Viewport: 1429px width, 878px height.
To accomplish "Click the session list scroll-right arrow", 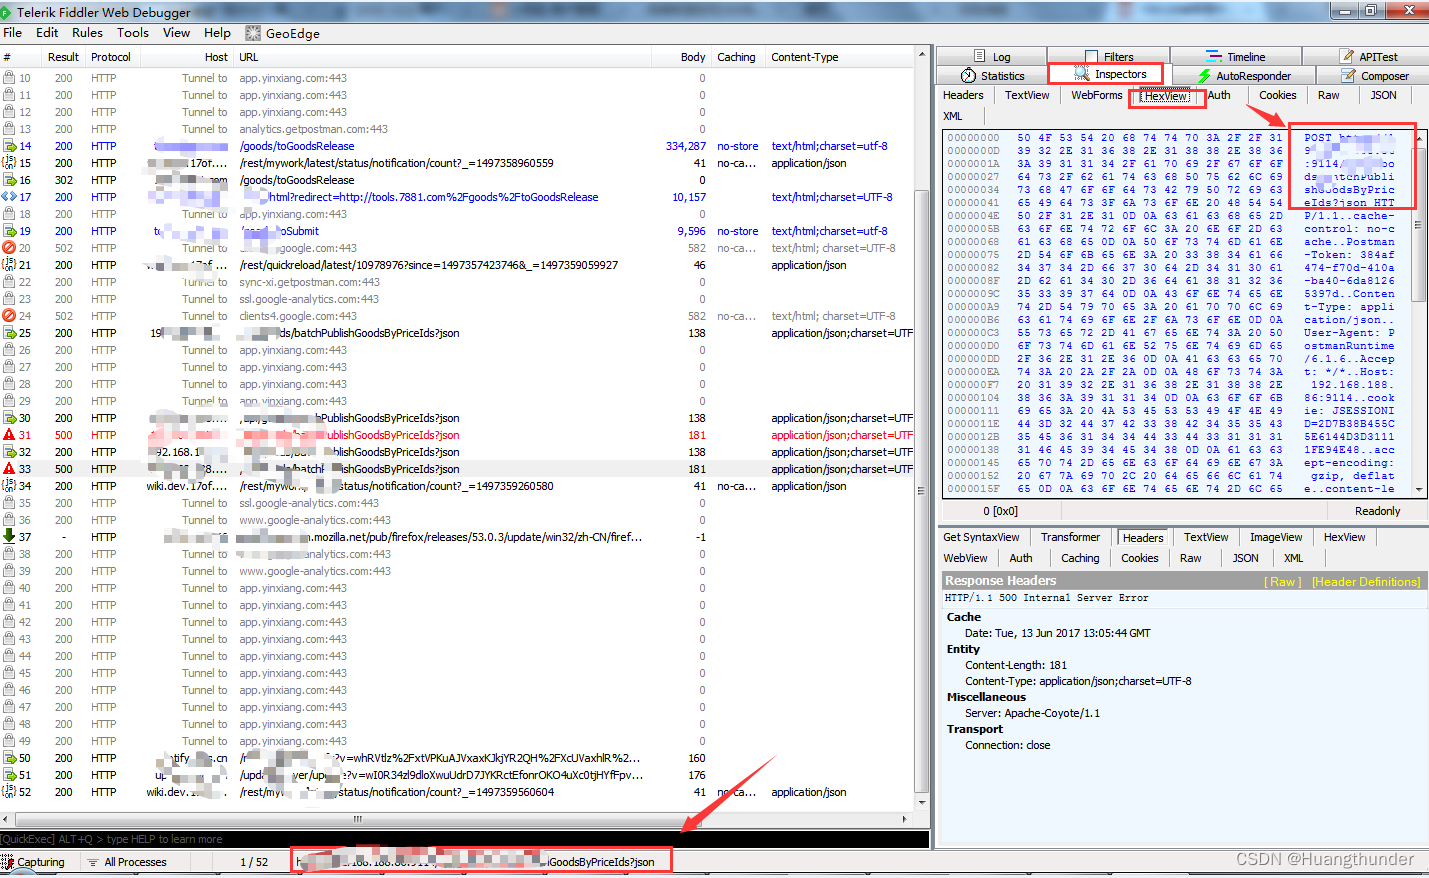I will 905,819.
